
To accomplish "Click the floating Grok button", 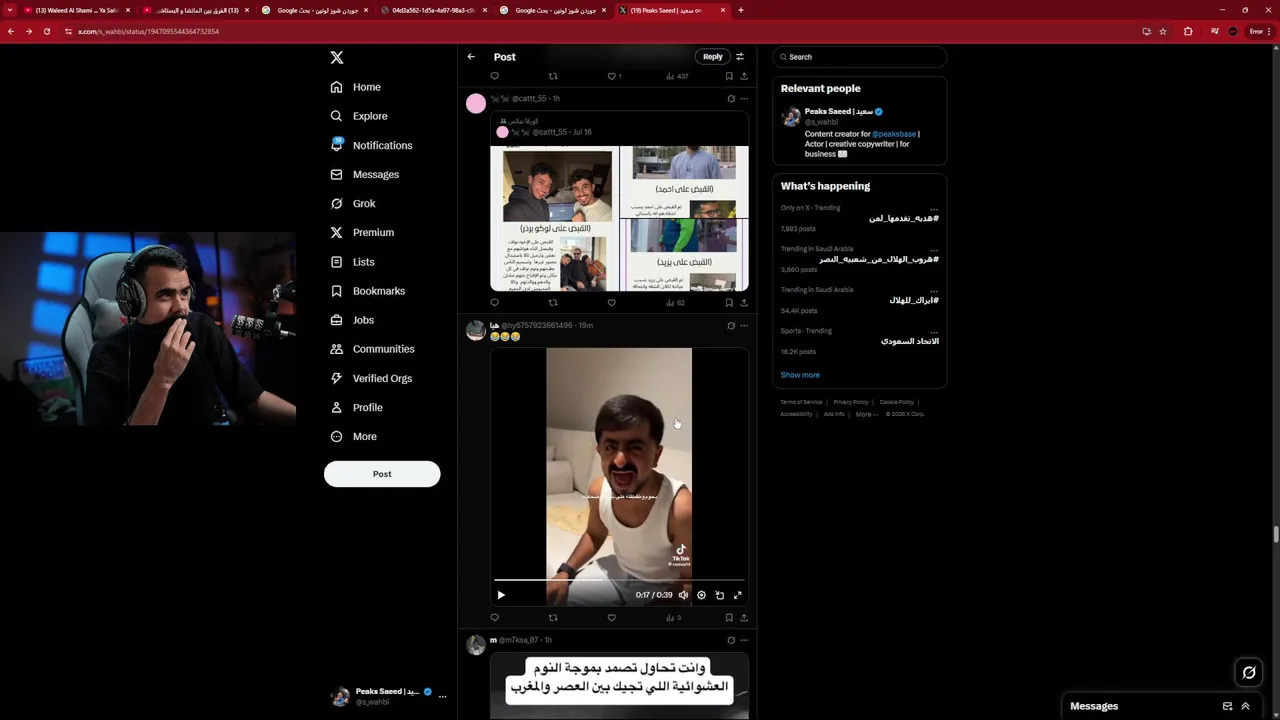I will point(1248,673).
